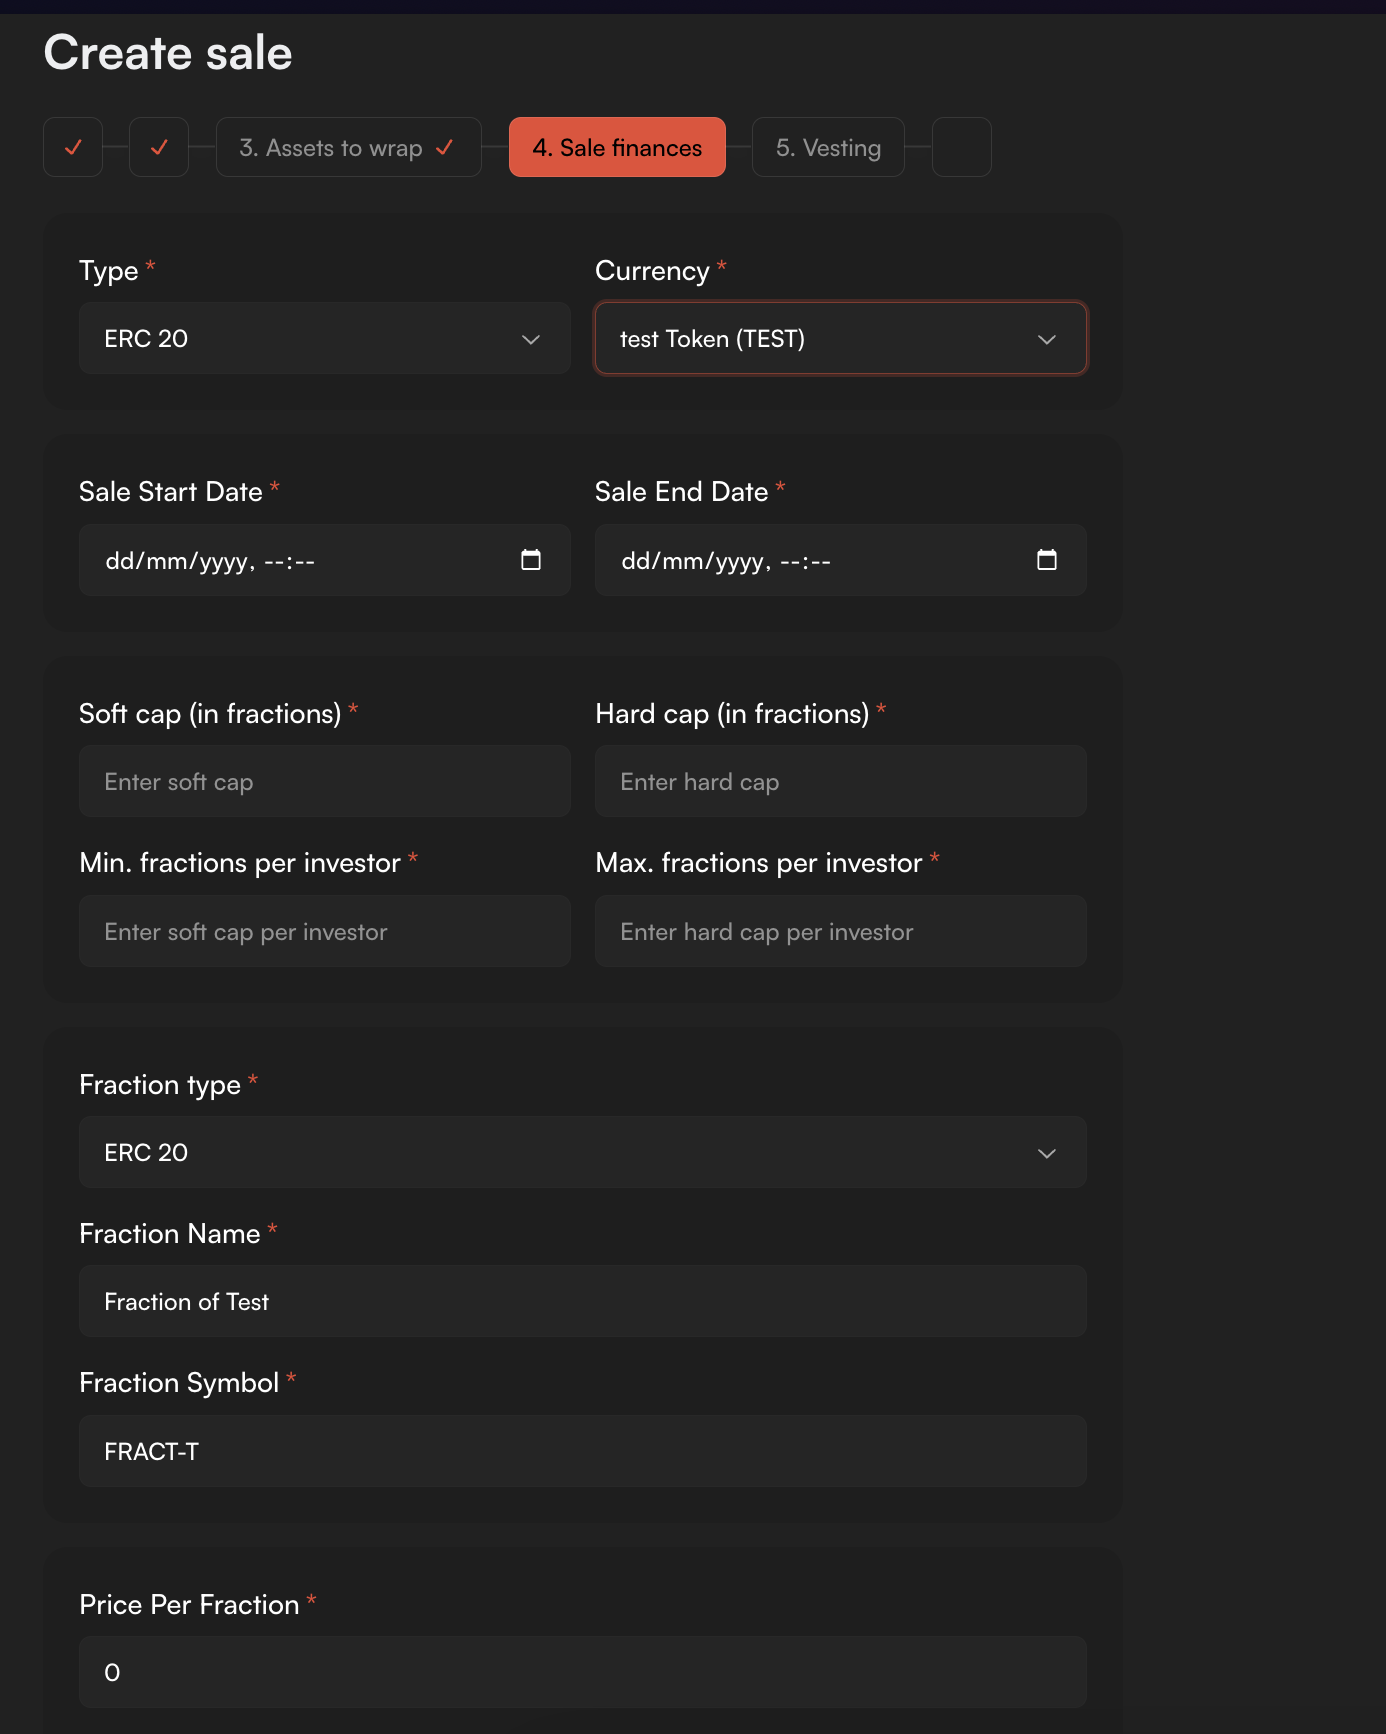Open the Currency test Token dropdown

(x=841, y=339)
